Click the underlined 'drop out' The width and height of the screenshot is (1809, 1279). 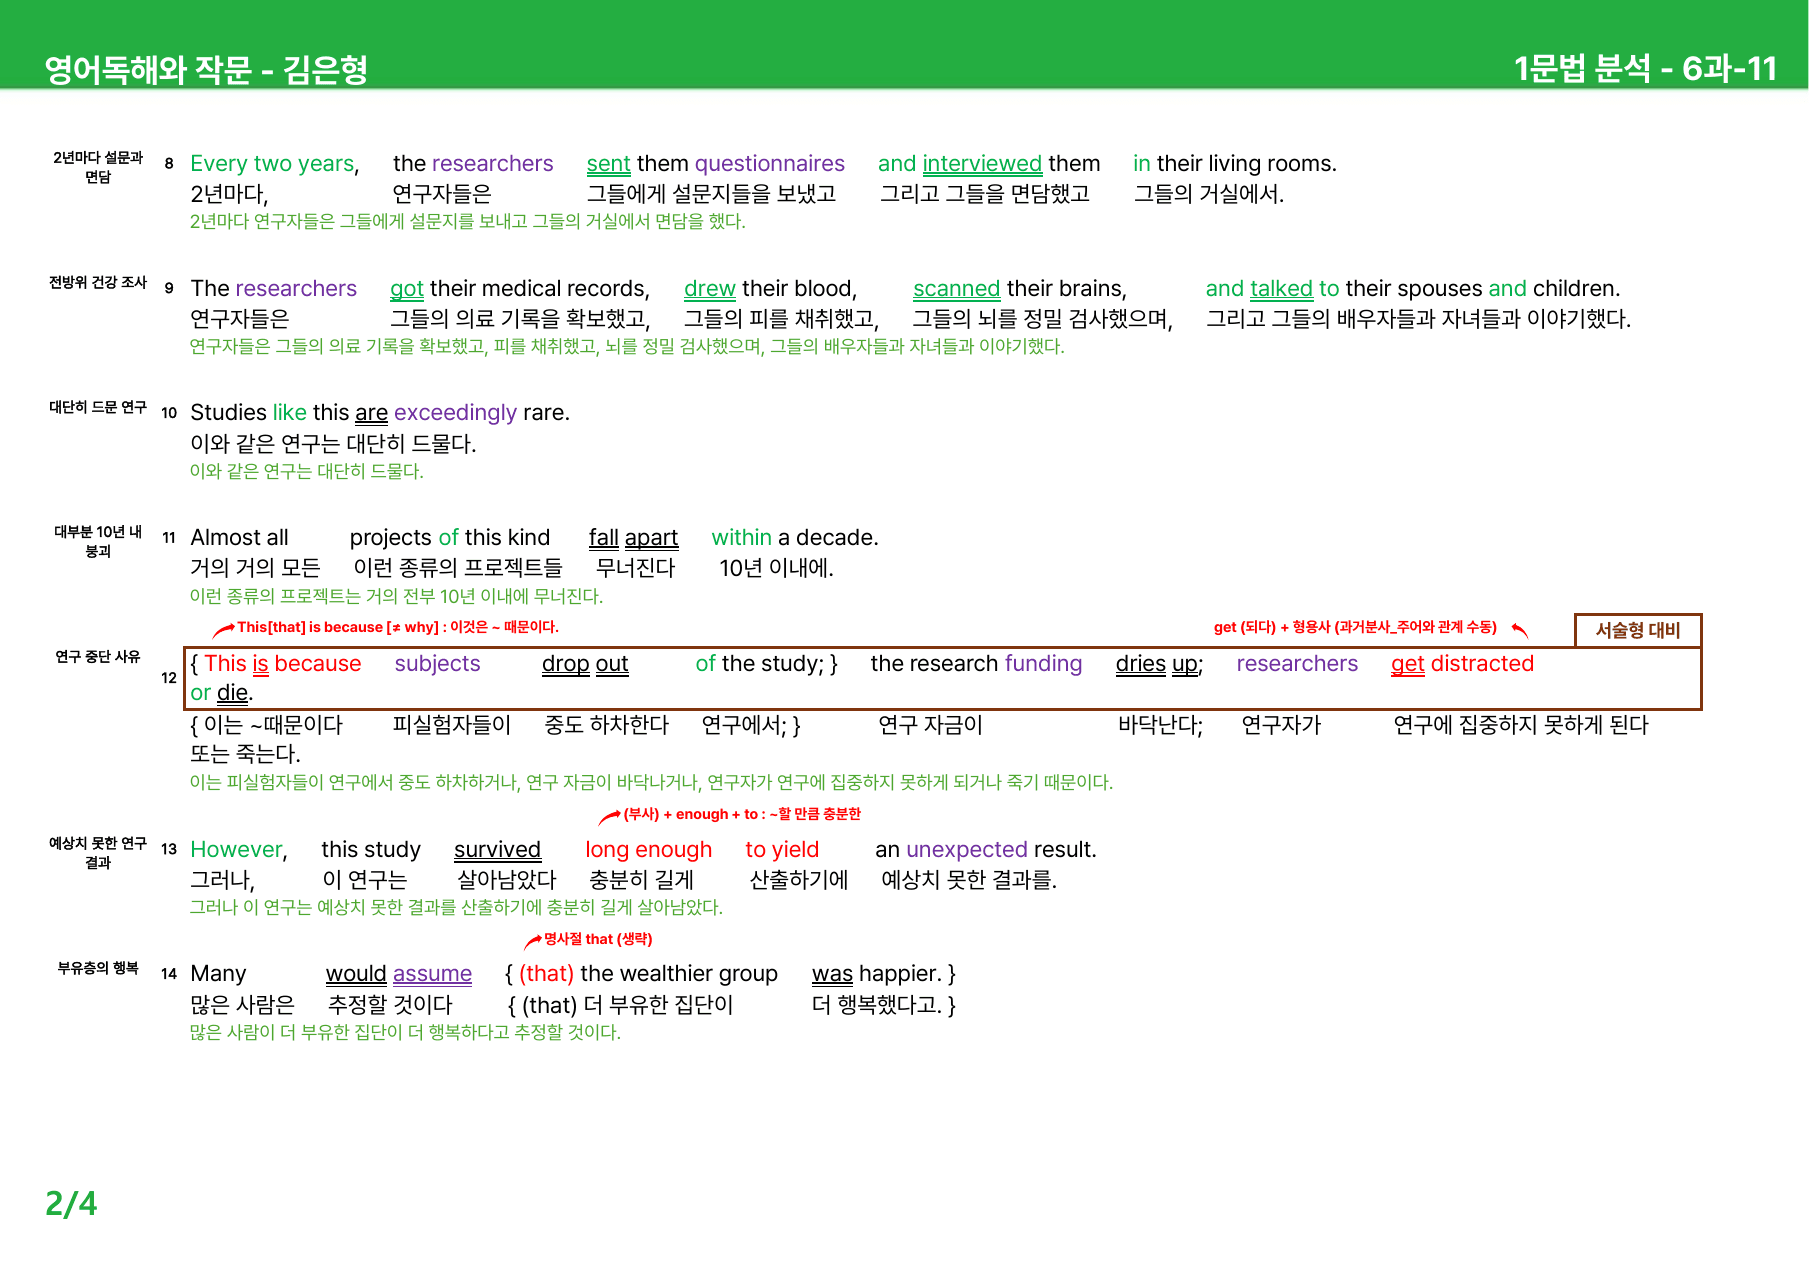point(585,664)
